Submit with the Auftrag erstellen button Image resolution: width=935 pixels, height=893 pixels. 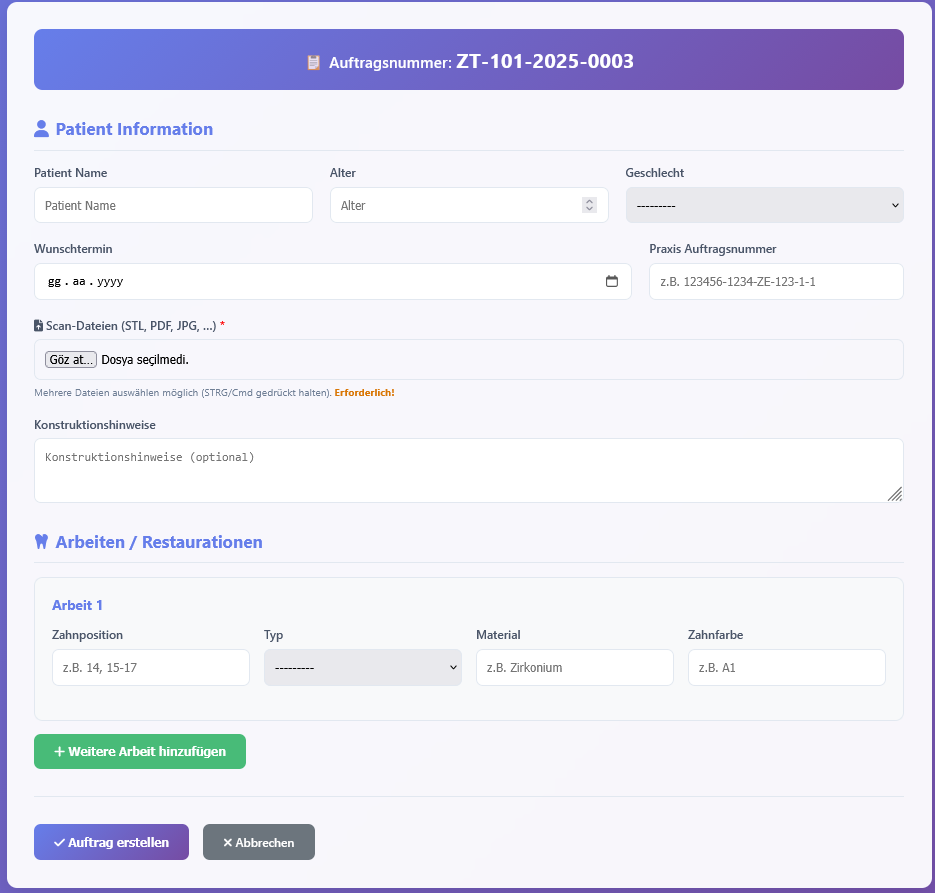pos(111,842)
